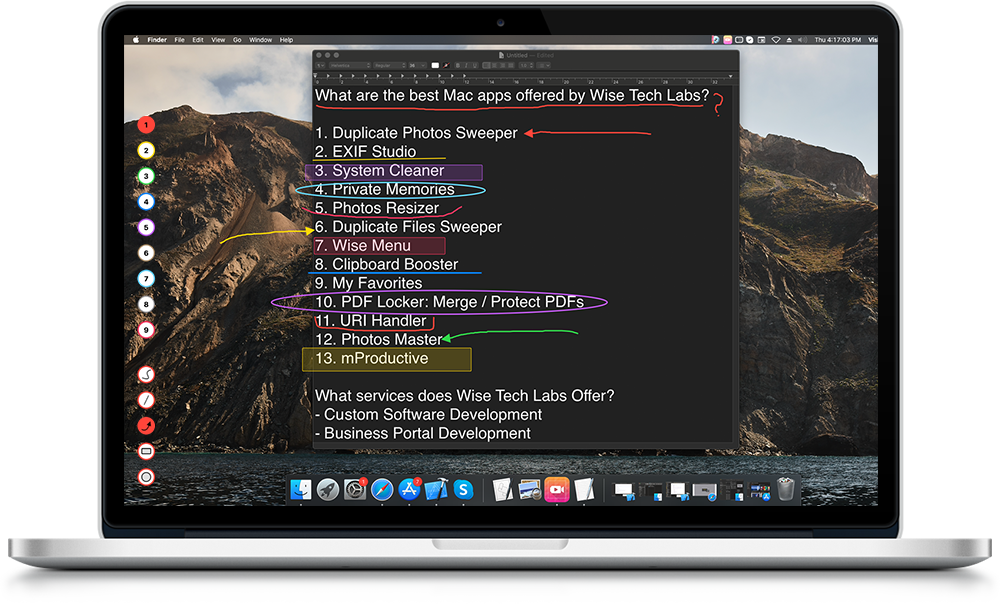Open the text background color well

pyautogui.click(x=446, y=65)
